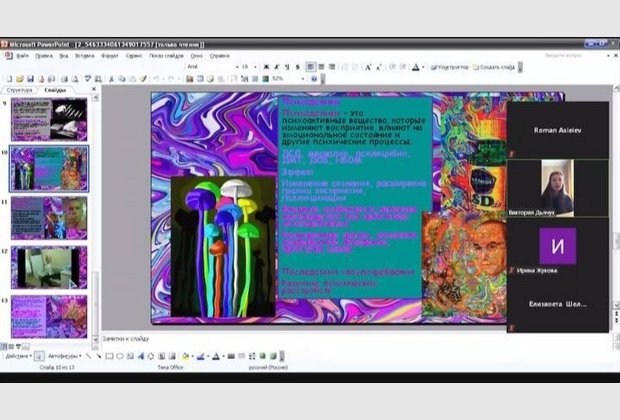The image size is (620, 420).
Task: Click the Bold formatting button
Action: tap(266, 67)
